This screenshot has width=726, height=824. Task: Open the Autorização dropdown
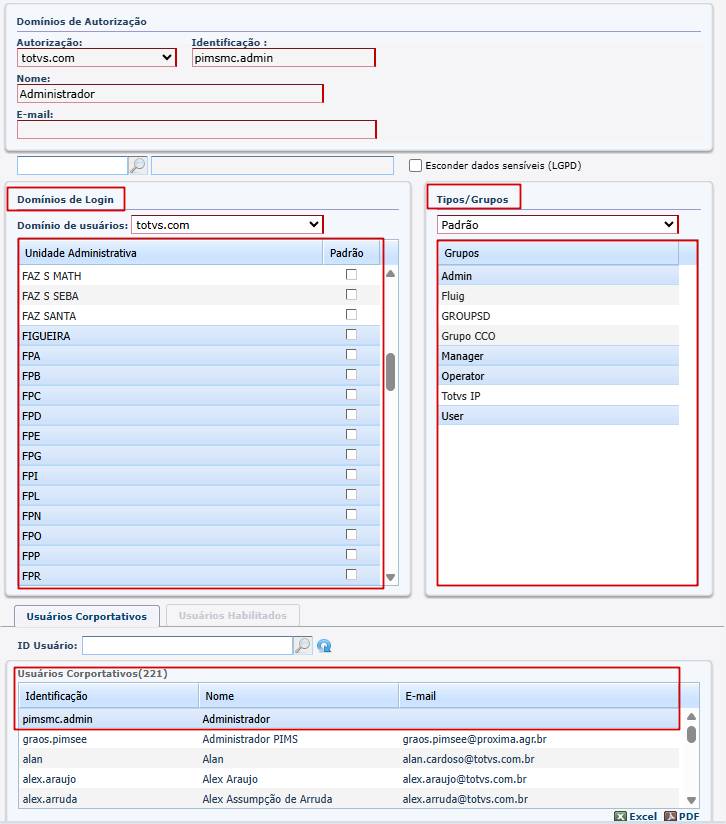97,58
